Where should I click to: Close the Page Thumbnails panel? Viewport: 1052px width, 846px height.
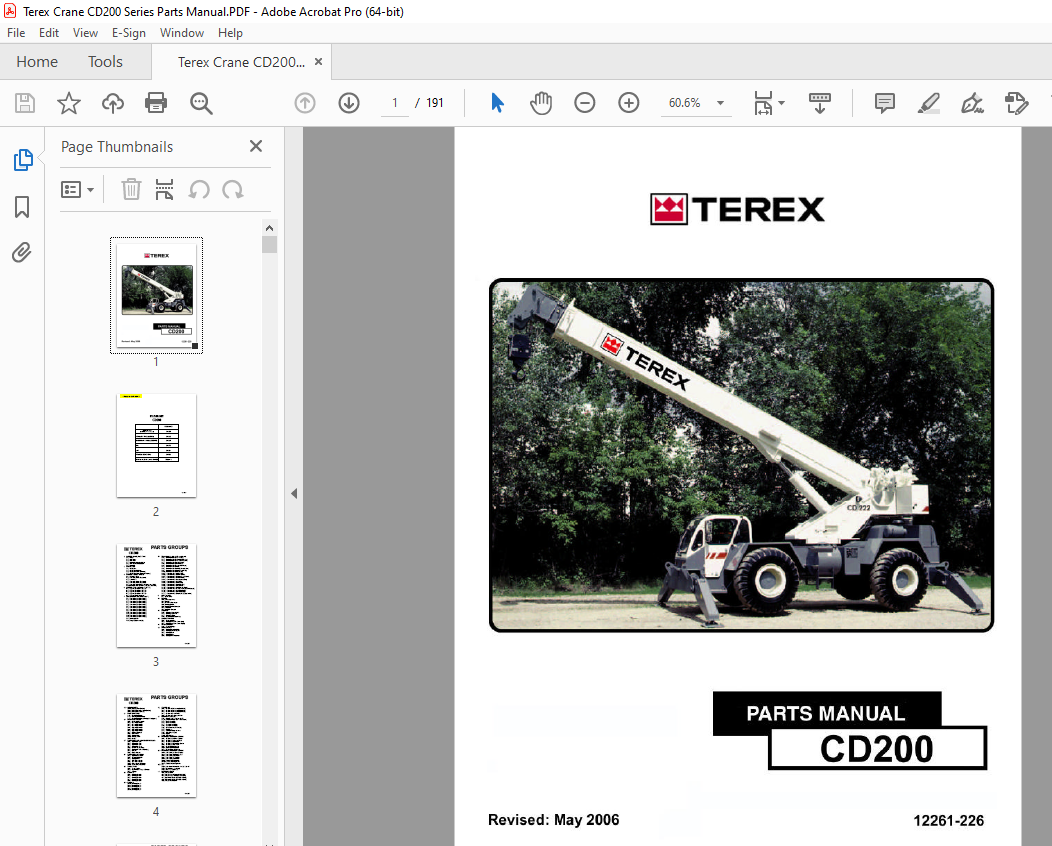click(x=256, y=146)
